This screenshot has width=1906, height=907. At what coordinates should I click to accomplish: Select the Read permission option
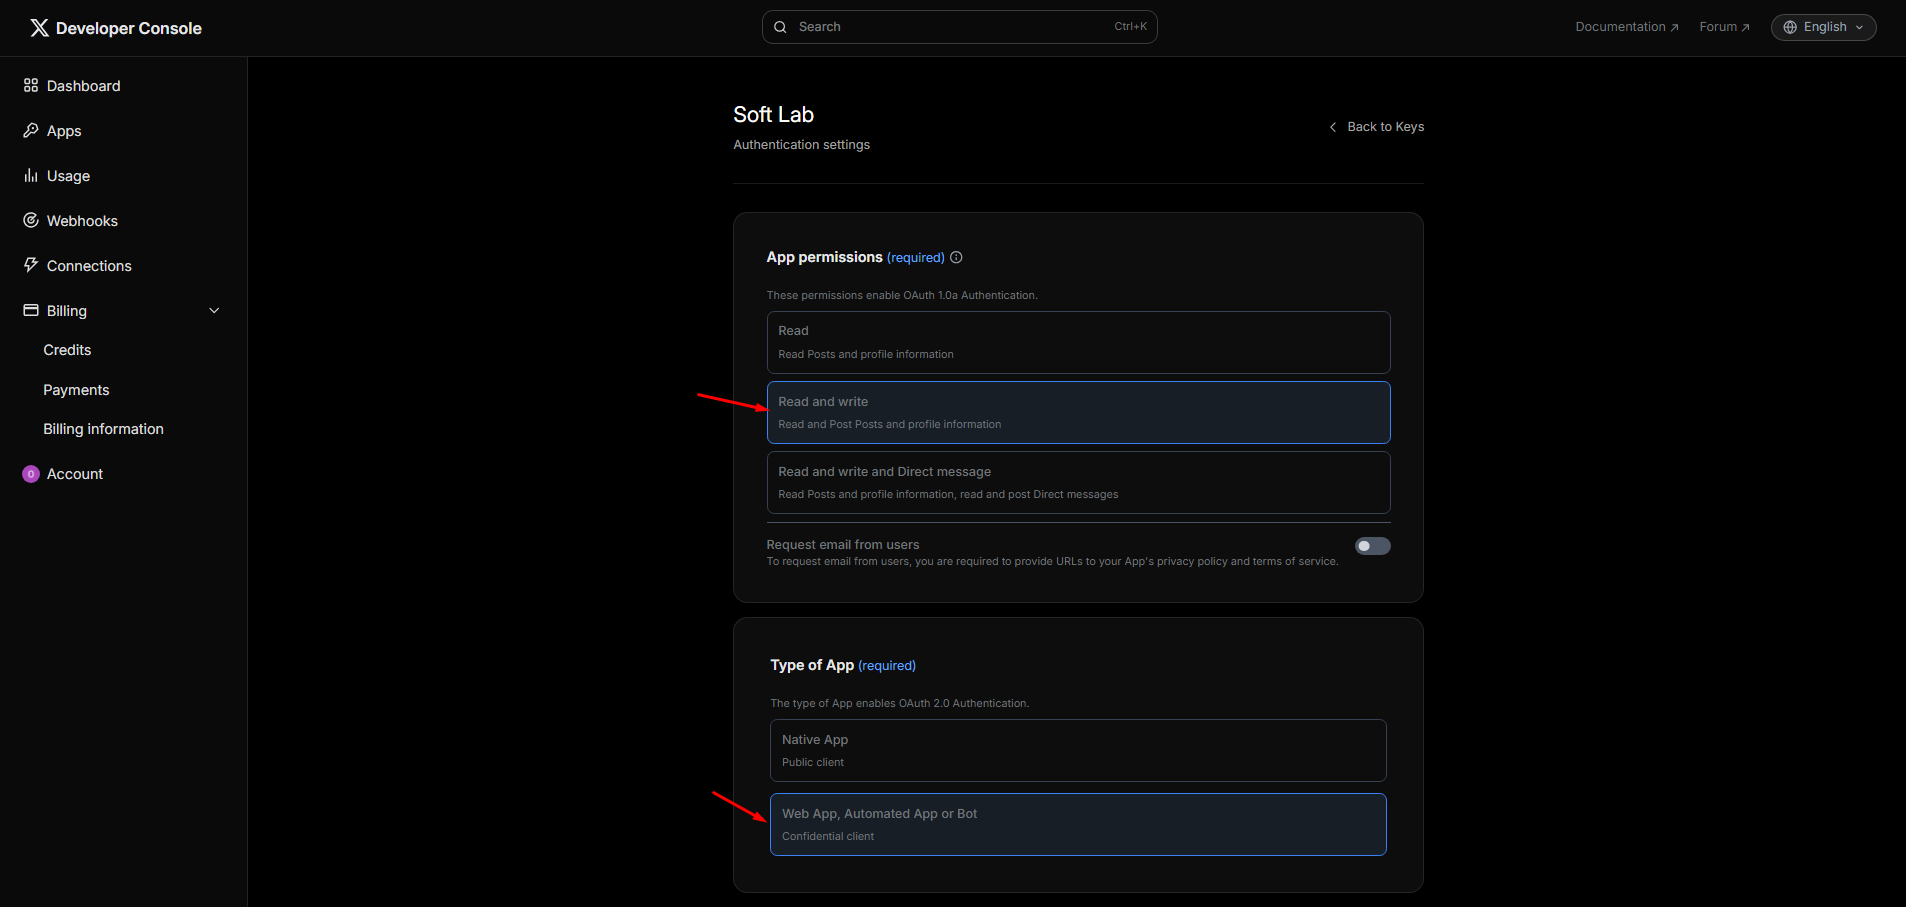(1078, 342)
